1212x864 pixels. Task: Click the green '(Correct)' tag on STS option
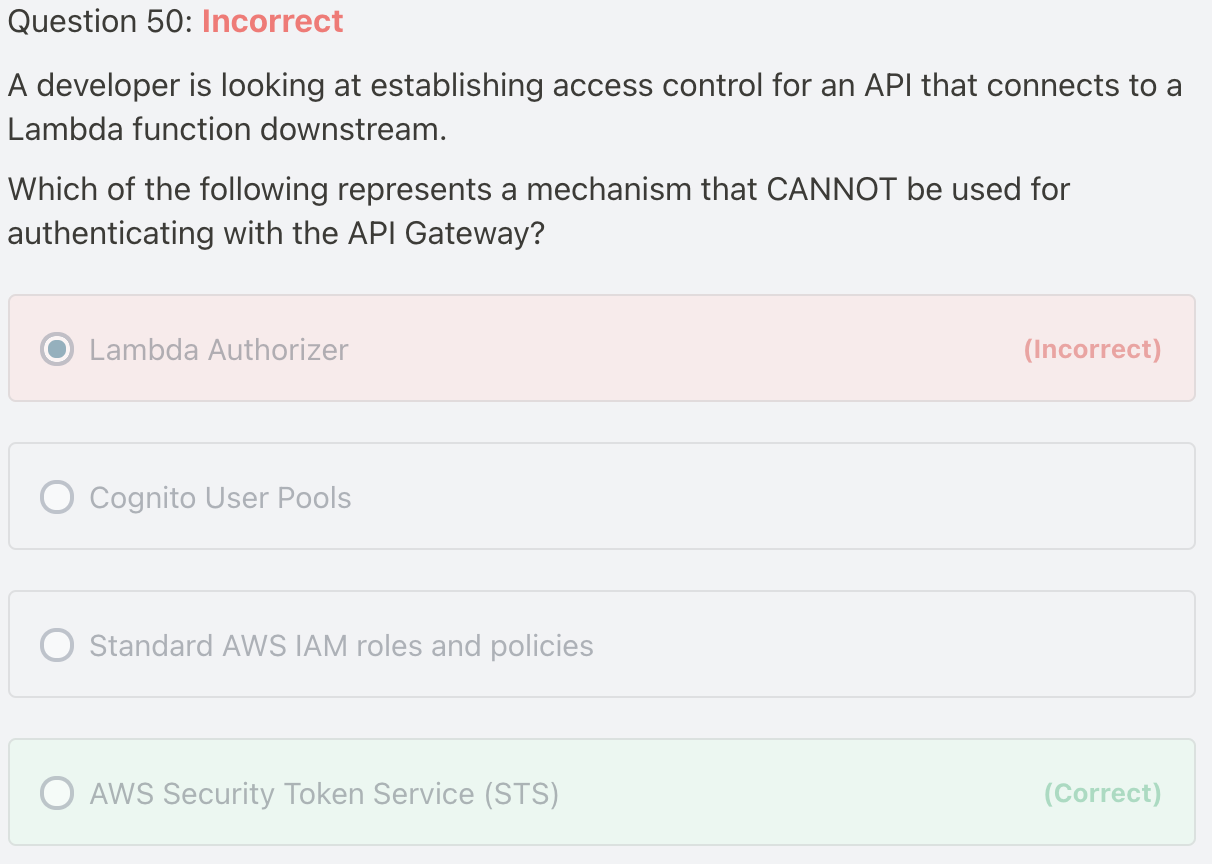tap(1102, 793)
